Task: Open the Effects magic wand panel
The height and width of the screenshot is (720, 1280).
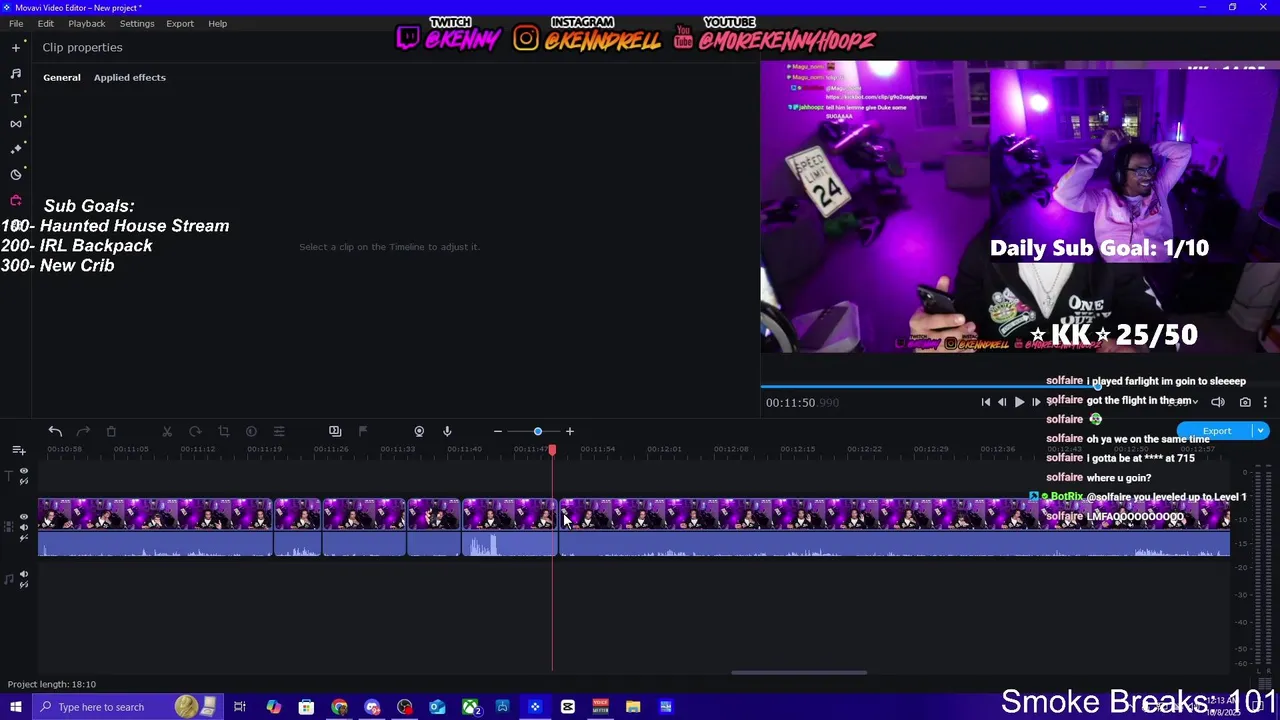Action: (x=15, y=148)
